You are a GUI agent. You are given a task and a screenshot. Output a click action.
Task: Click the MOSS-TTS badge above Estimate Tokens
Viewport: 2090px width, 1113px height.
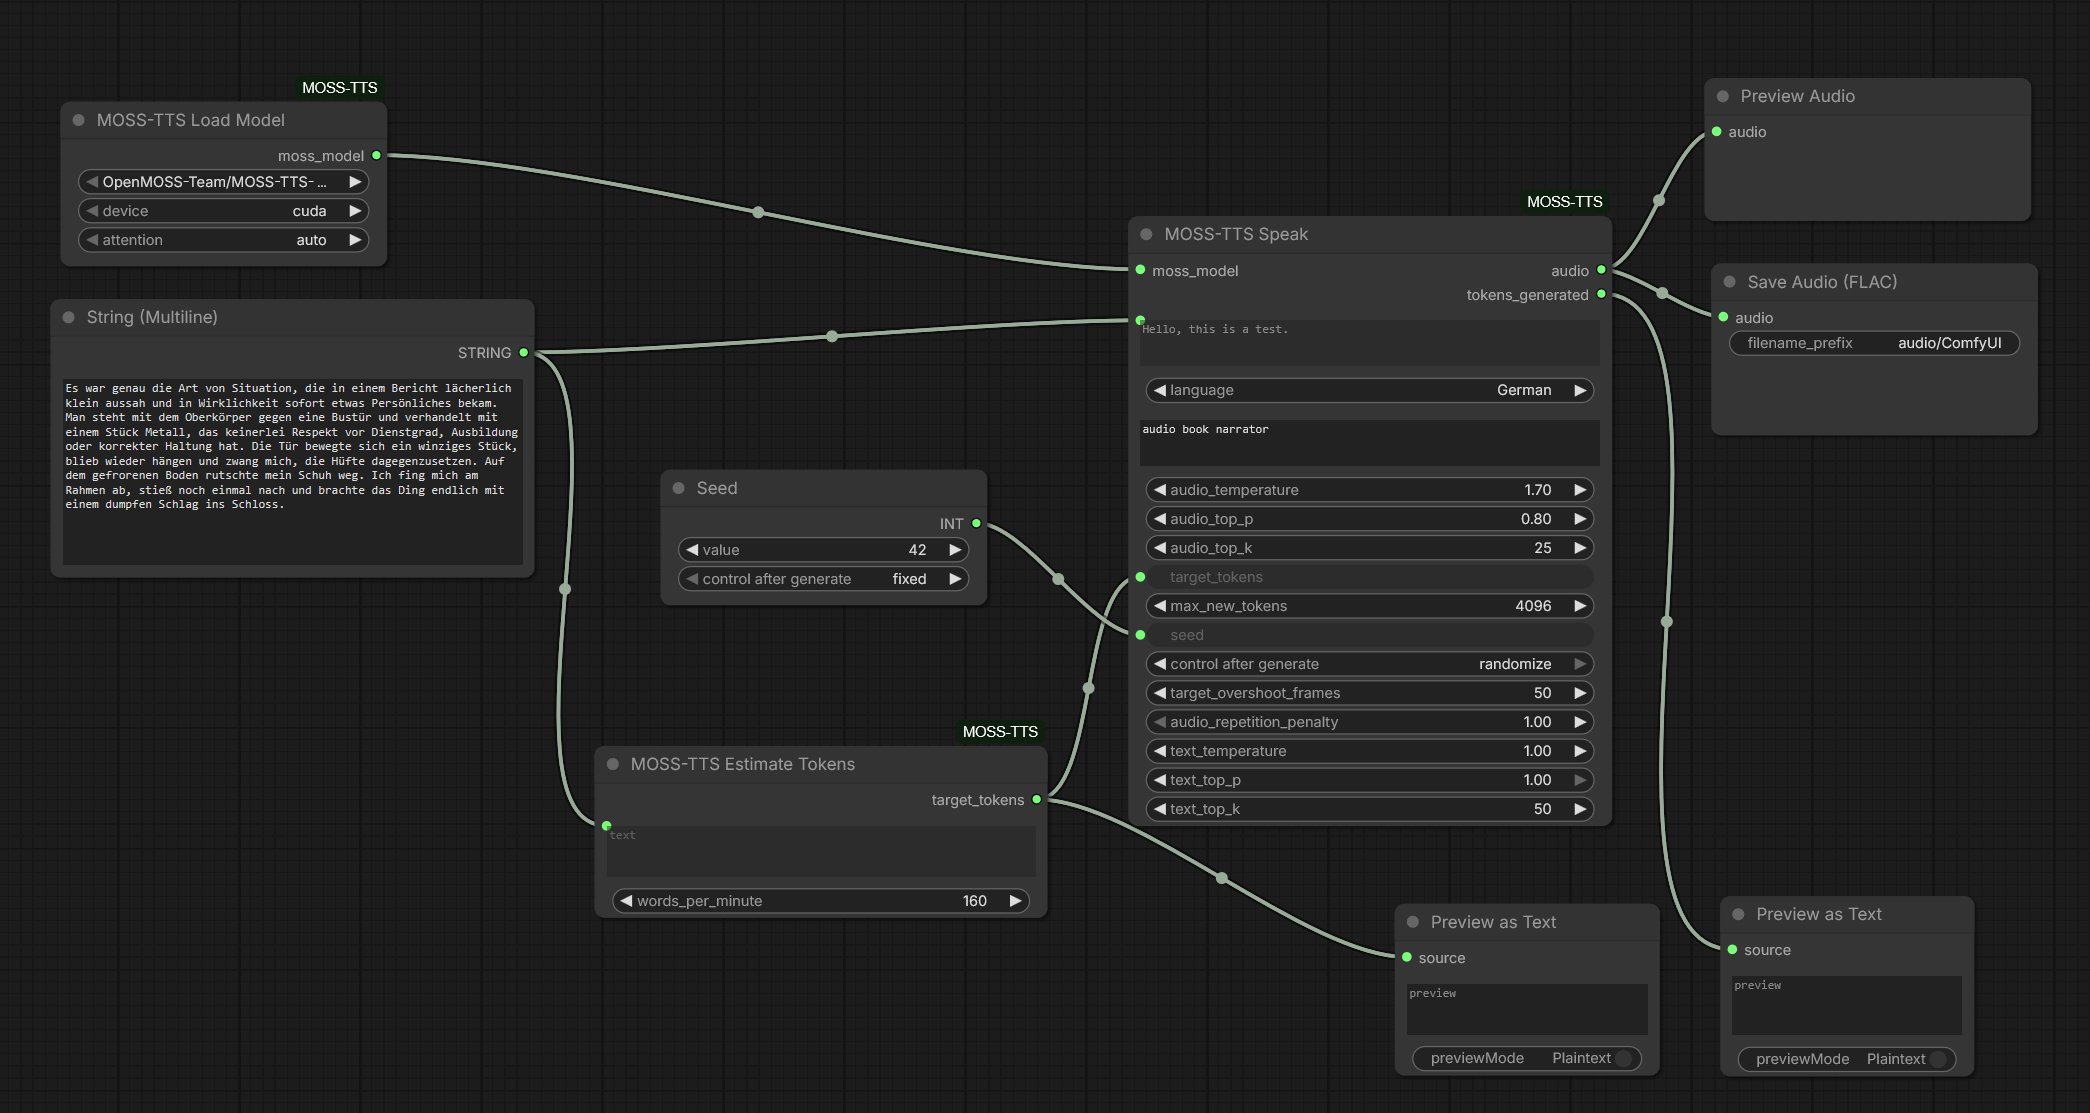tap(1000, 732)
